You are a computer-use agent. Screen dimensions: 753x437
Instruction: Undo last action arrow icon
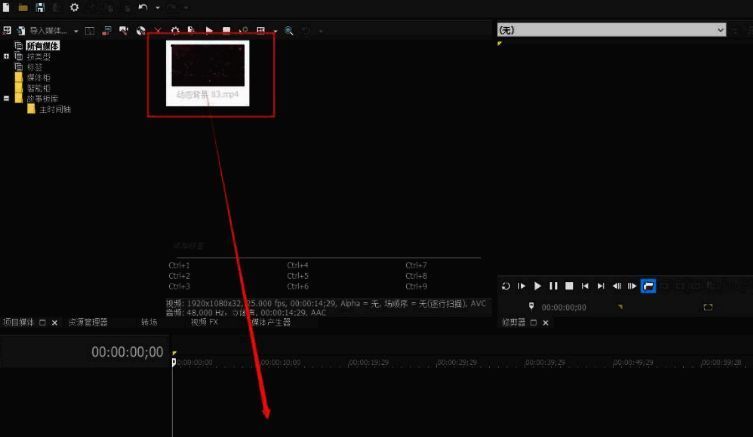[143, 7]
